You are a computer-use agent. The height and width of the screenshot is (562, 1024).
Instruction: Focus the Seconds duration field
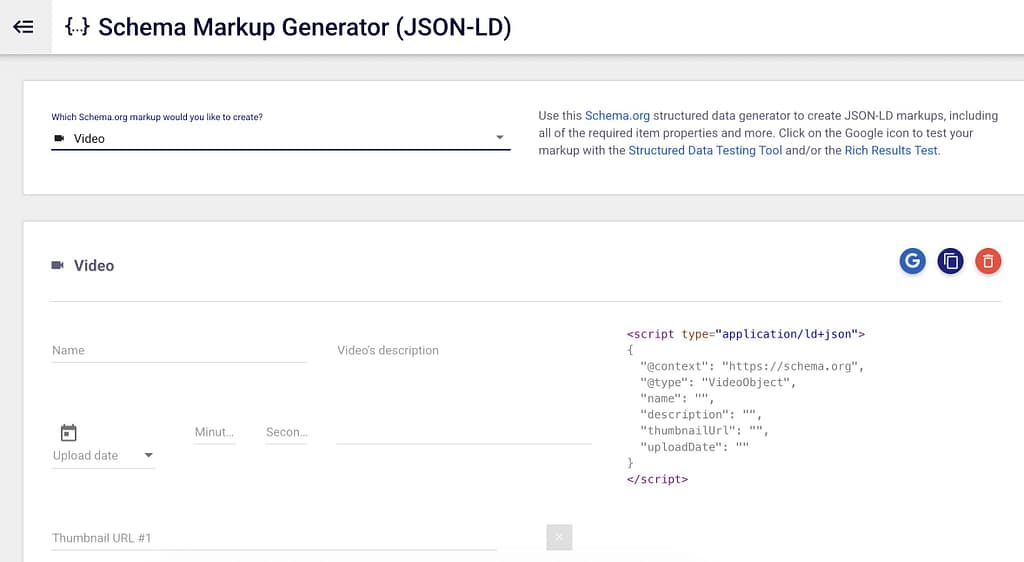click(286, 432)
